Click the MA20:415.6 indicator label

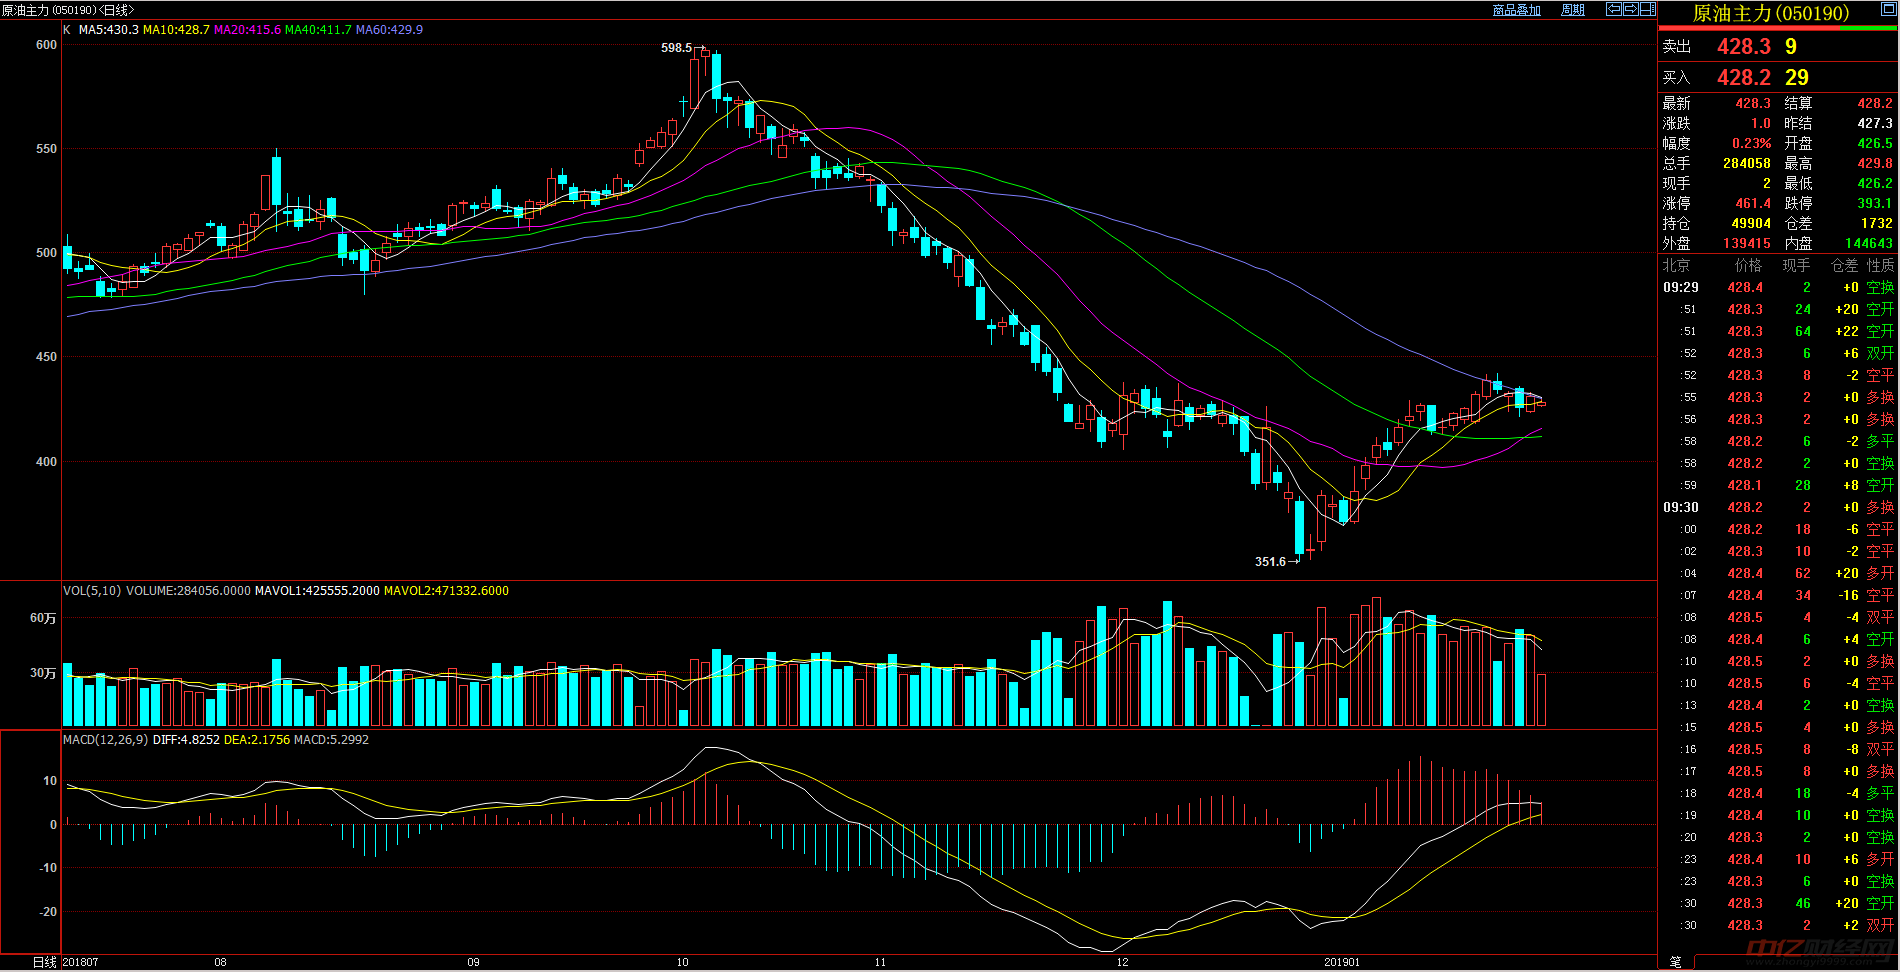[247, 30]
